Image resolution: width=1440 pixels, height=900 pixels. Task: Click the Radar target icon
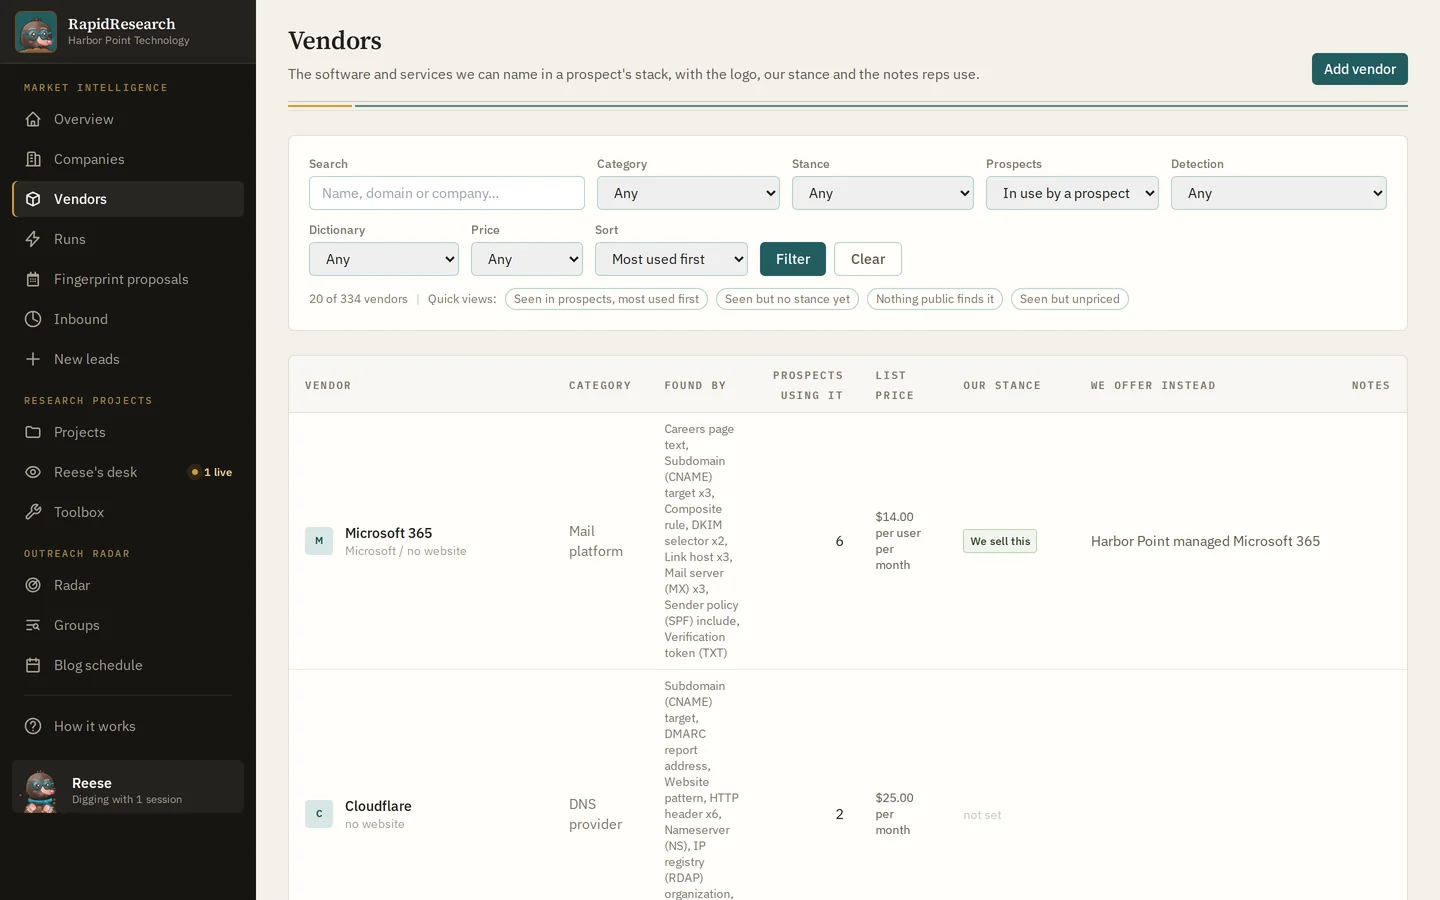[x=33, y=585]
